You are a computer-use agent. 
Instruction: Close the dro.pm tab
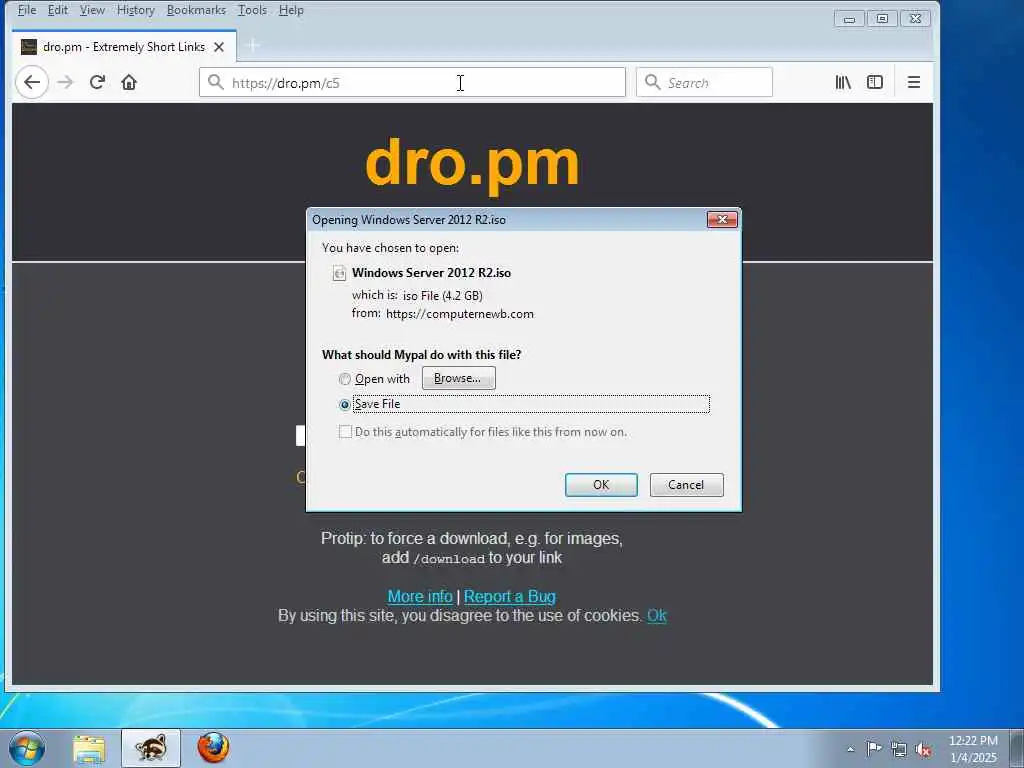point(219,47)
